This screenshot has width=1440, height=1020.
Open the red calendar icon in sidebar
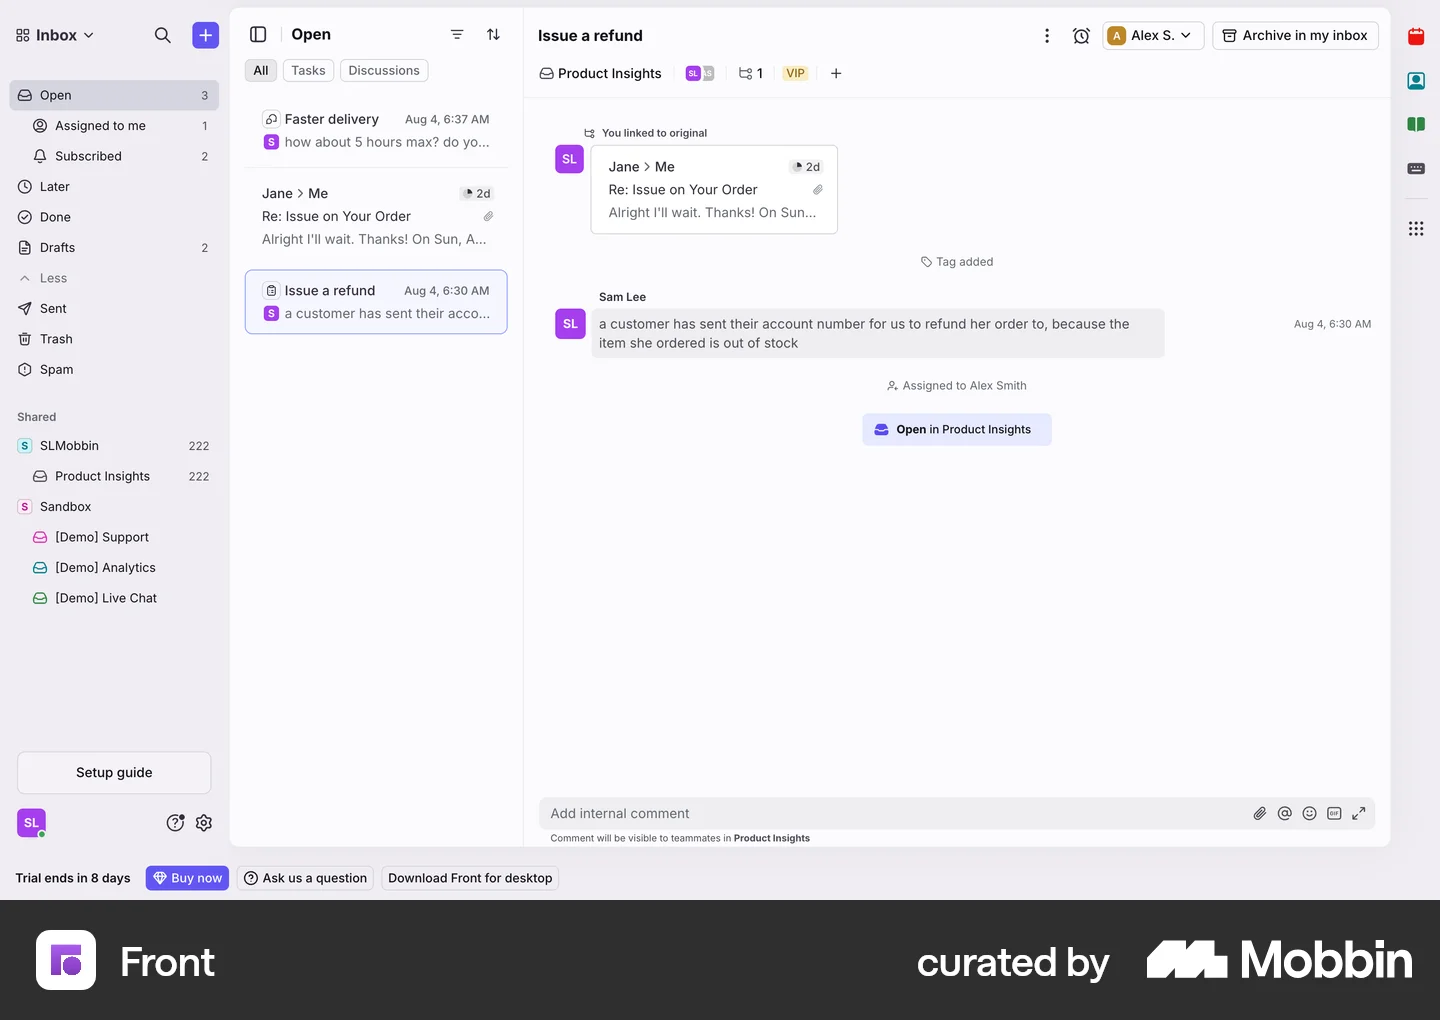click(1416, 37)
